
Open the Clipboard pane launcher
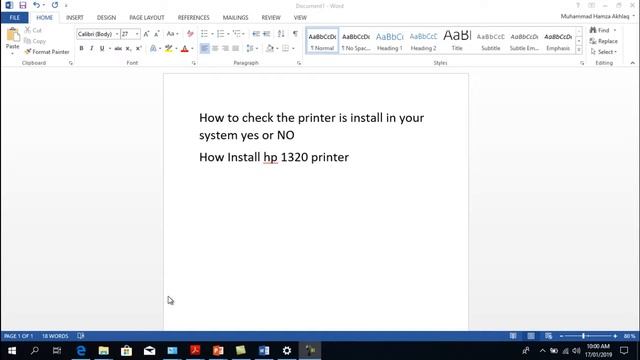click(71, 63)
